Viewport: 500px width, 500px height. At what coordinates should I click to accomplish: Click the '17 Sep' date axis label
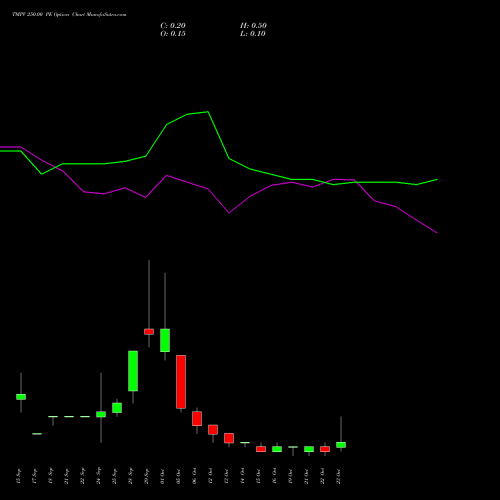(x=34, y=476)
